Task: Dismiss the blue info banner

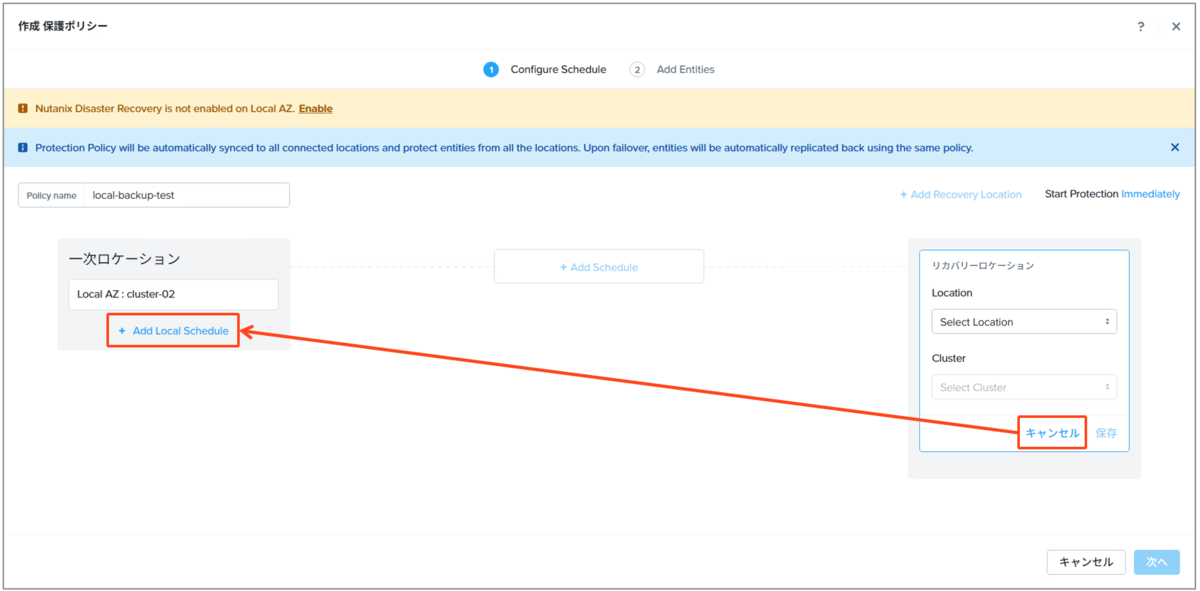Action: pyautogui.click(x=1175, y=147)
